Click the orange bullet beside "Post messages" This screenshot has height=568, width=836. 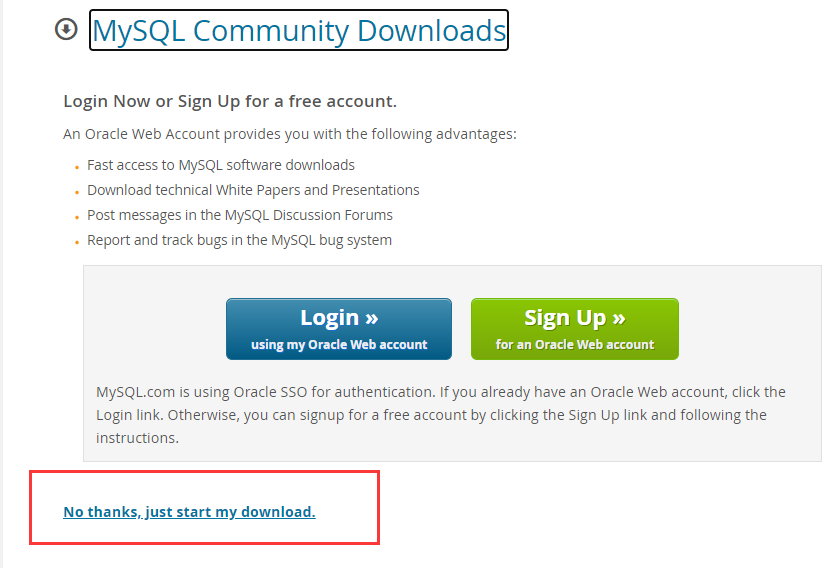[x=77, y=217]
